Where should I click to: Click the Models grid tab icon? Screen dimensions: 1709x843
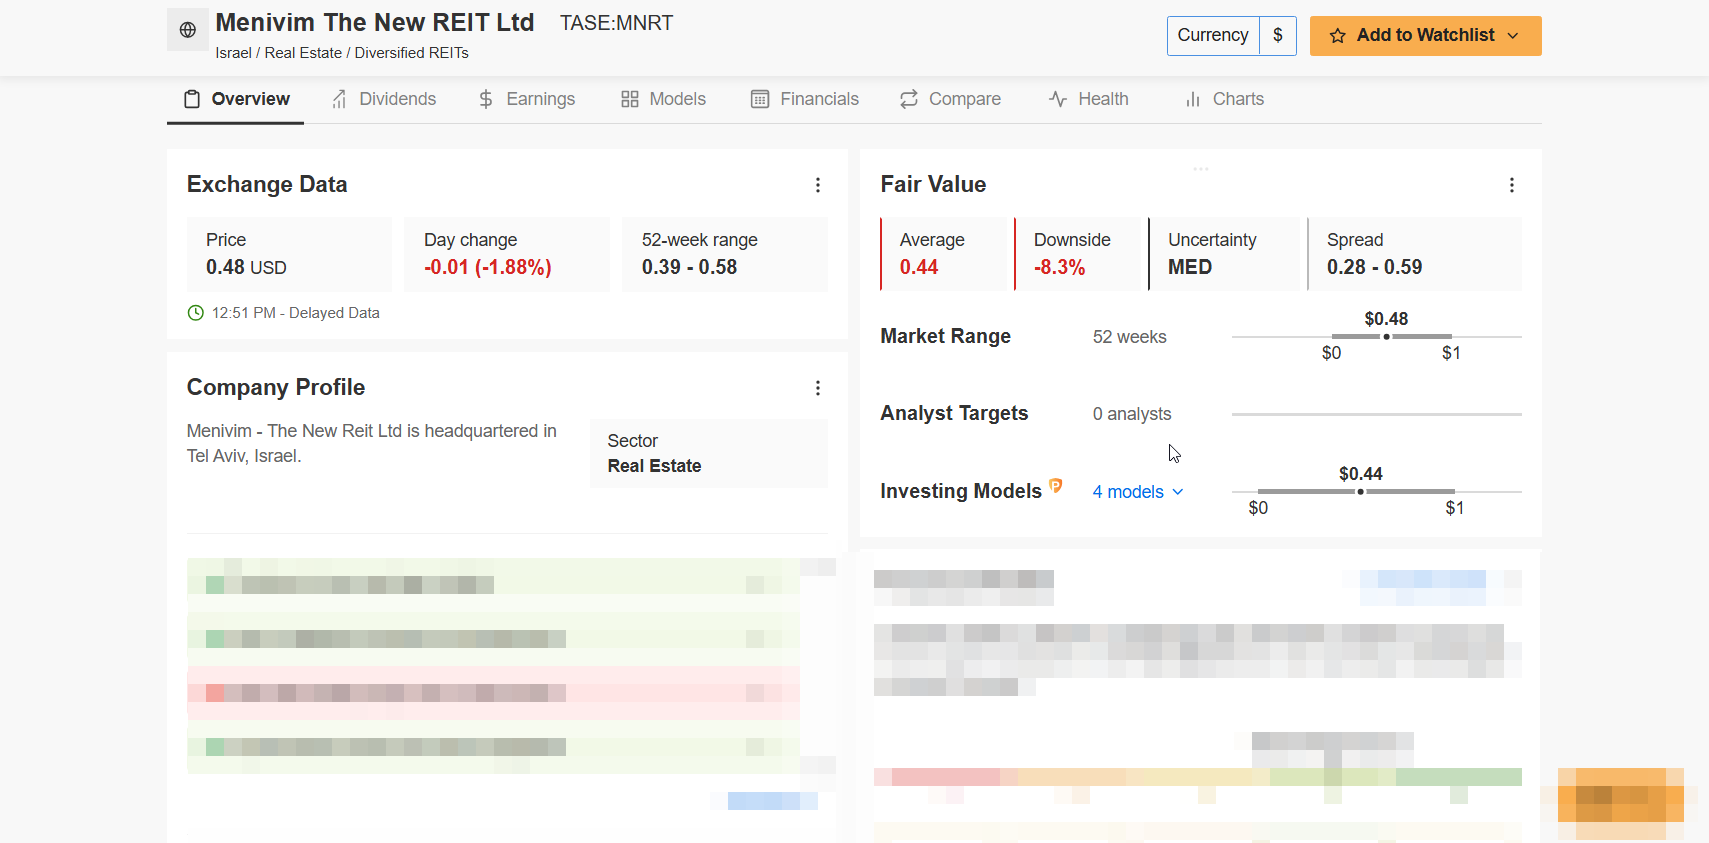pos(630,99)
